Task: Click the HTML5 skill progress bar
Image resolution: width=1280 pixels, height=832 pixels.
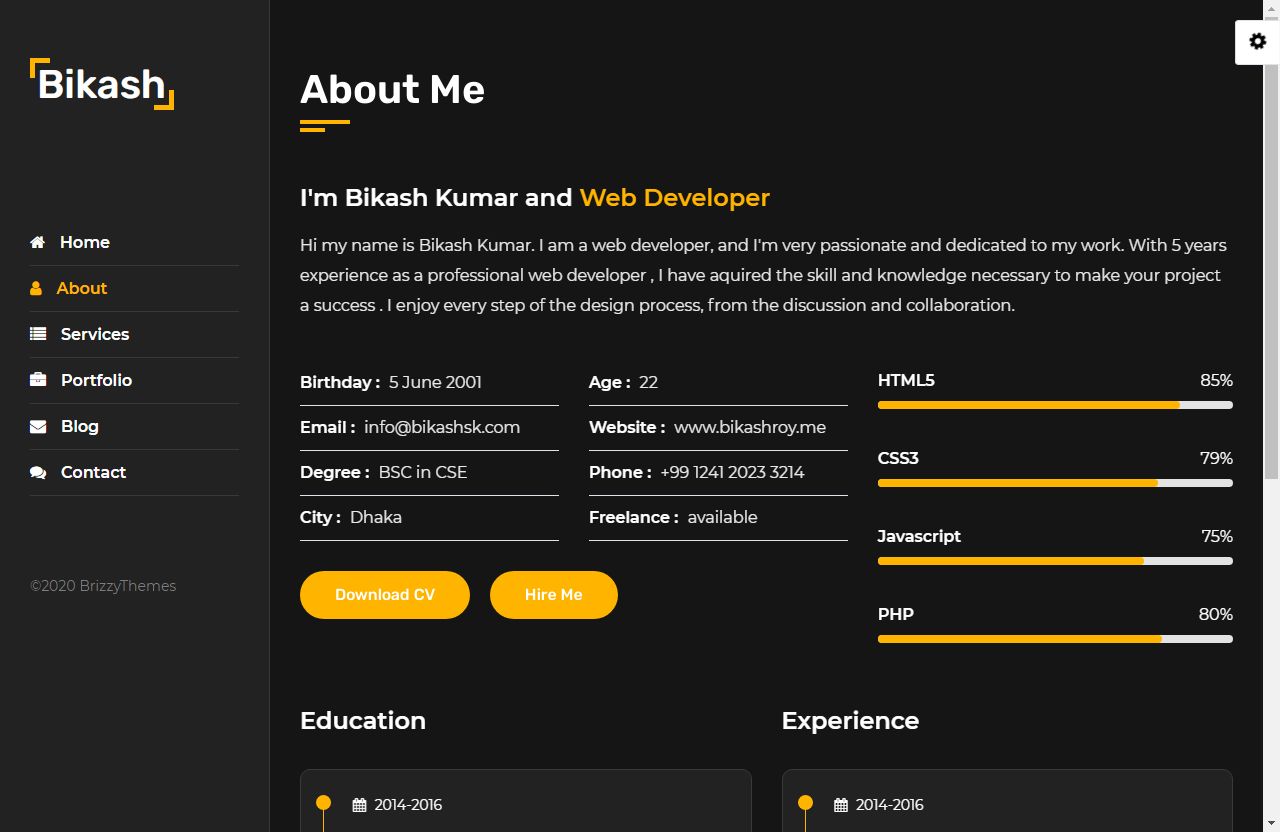Action: [x=1054, y=405]
